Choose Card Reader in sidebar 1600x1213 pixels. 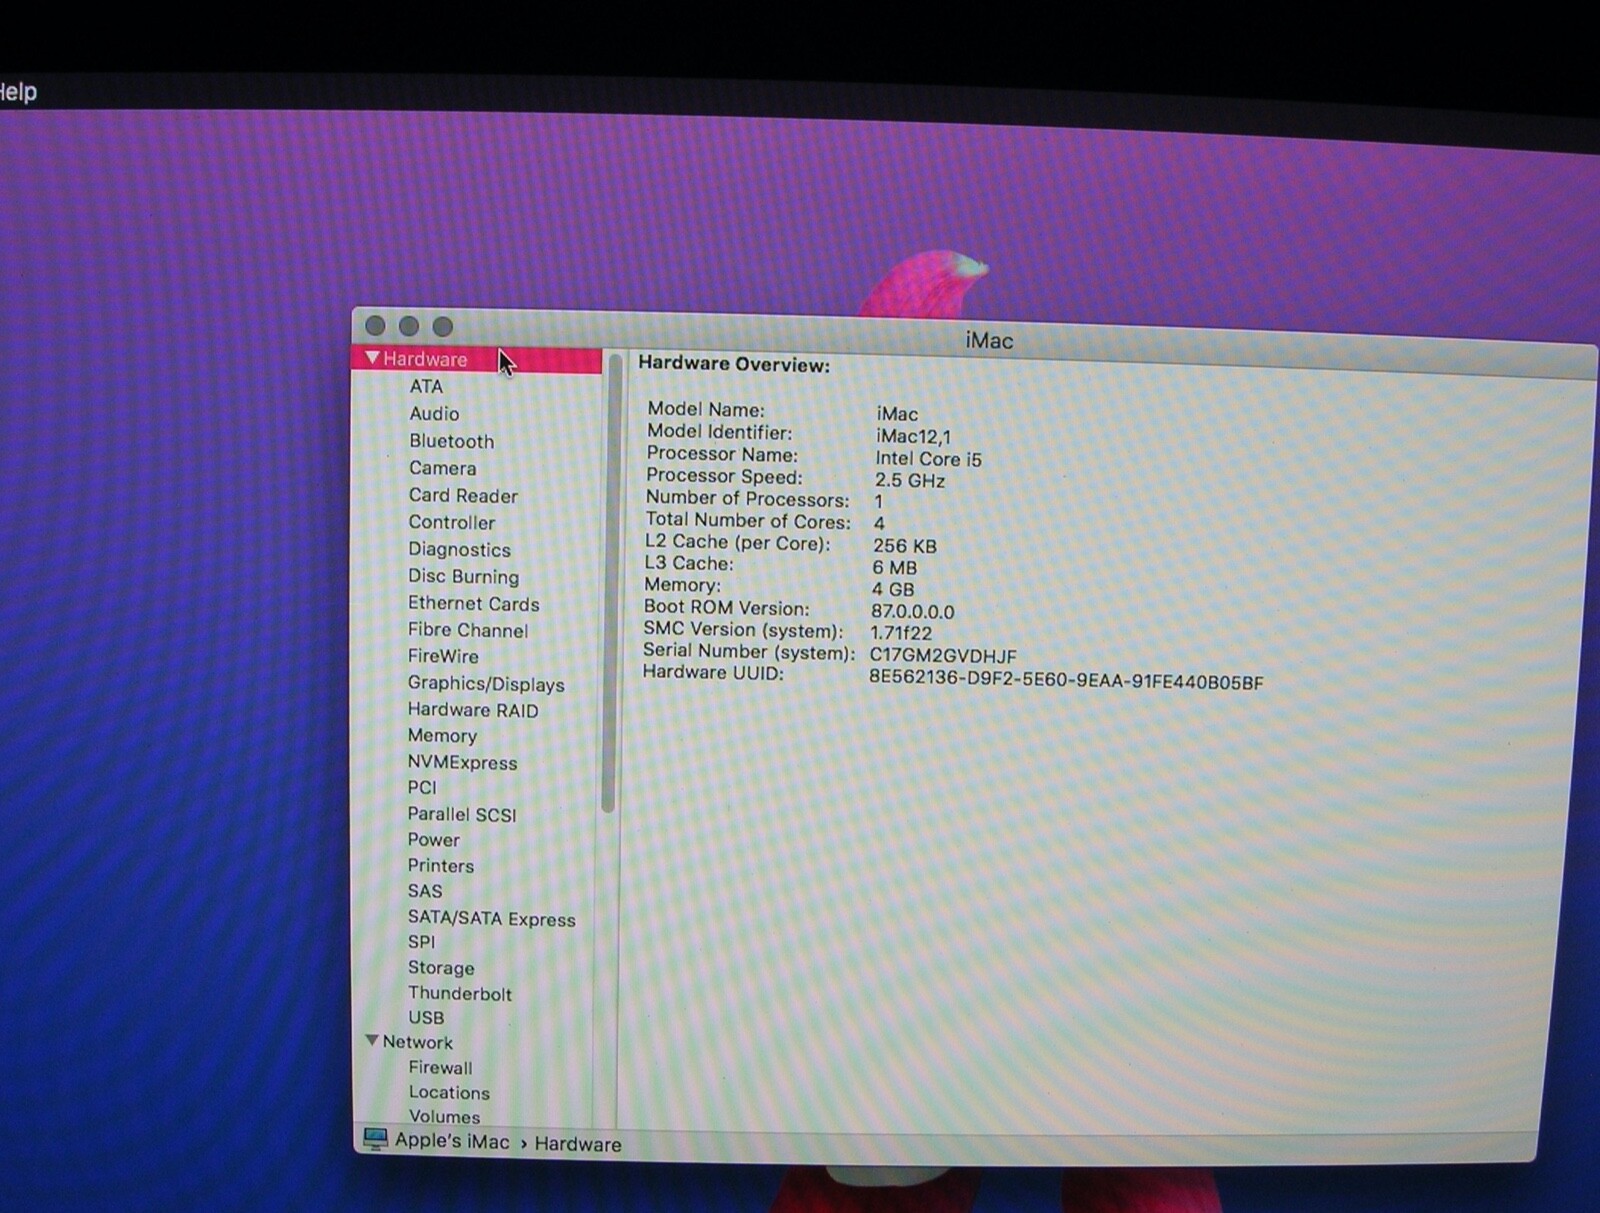click(463, 495)
